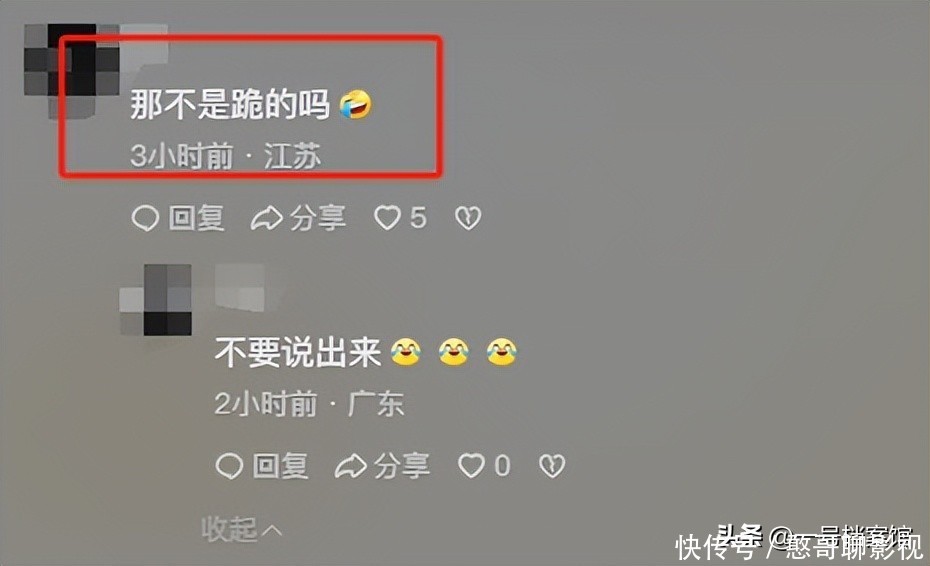Like the Jiangsu comment that has 5 likes
The width and height of the screenshot is (930, 566).
387,218
